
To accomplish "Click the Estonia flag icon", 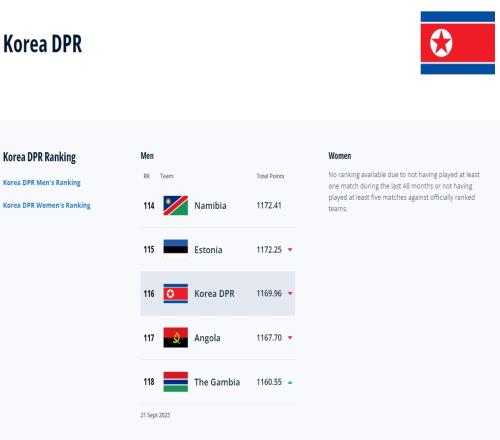I will (176, 249).
